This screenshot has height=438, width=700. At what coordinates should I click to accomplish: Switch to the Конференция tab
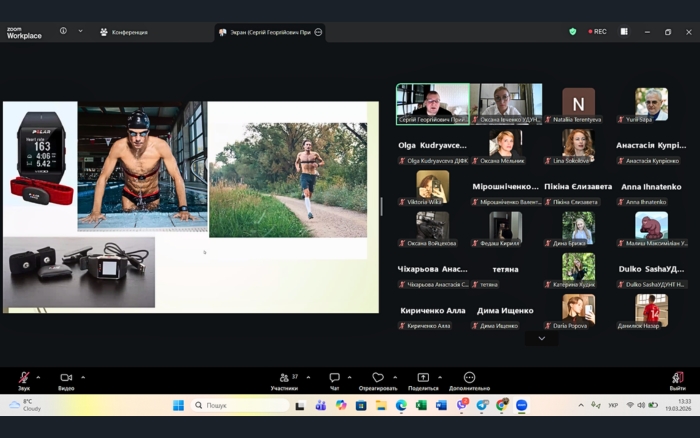tap(124, 32)
